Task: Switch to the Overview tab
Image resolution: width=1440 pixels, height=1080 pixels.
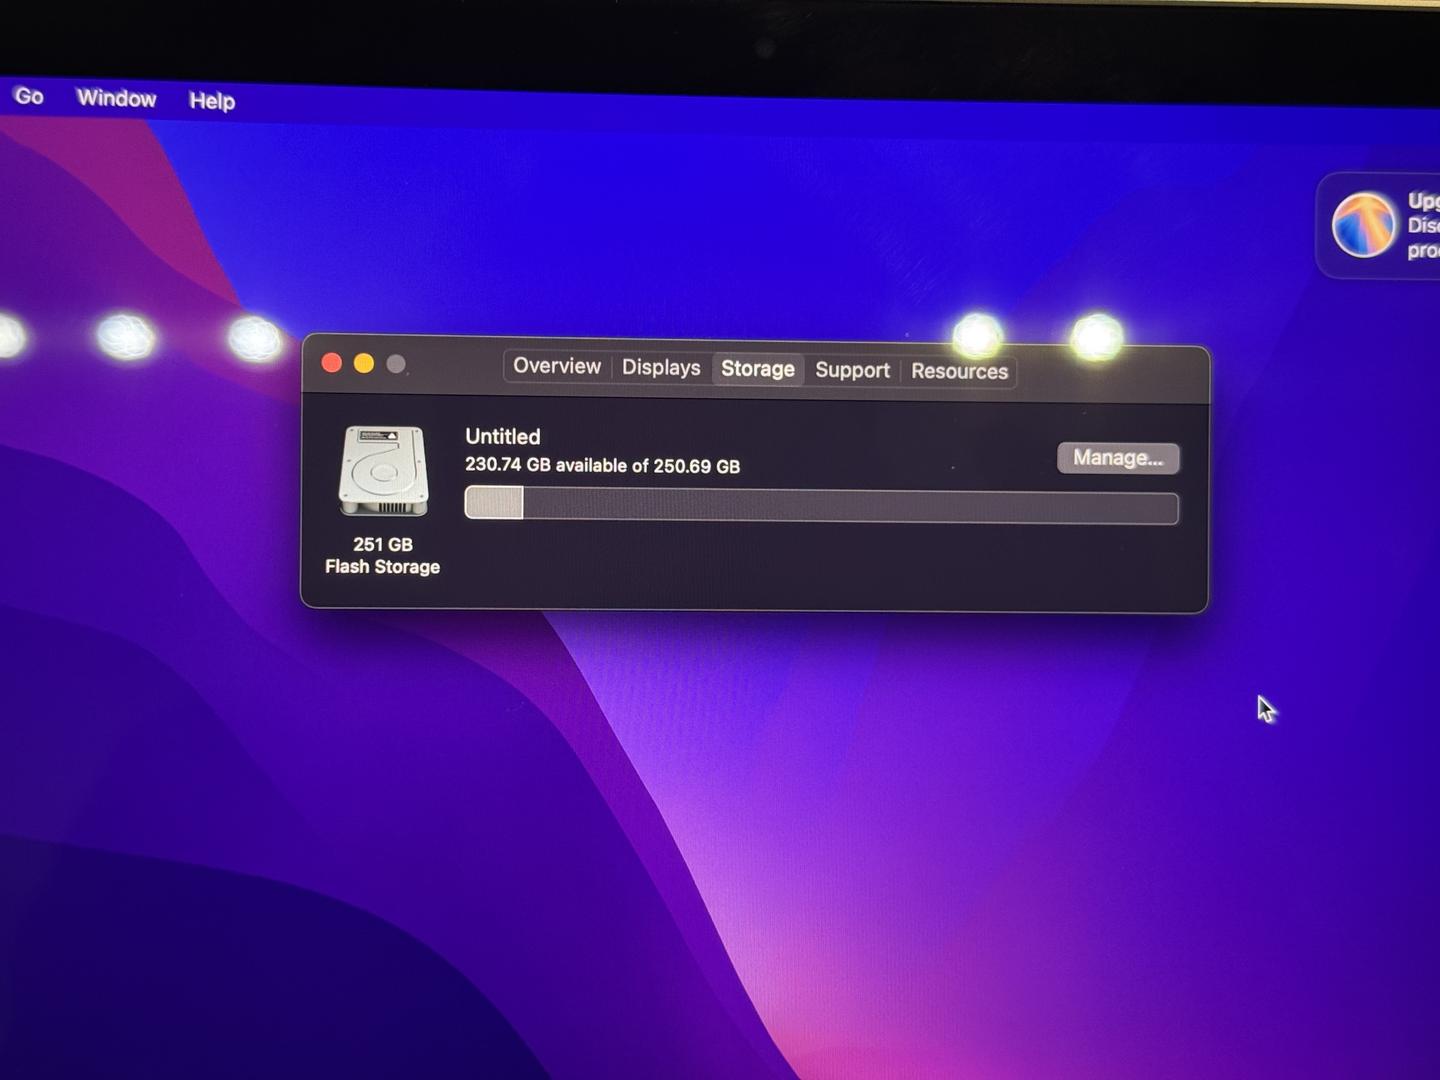Action: click(x=557, y=367)
